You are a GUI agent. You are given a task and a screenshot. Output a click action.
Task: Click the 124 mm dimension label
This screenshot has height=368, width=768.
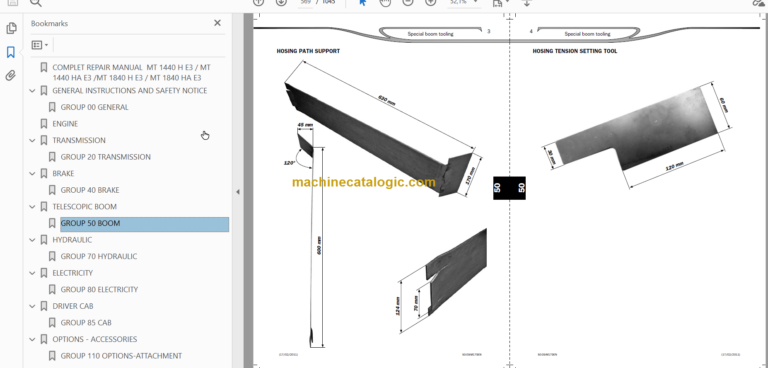[398, 306]
